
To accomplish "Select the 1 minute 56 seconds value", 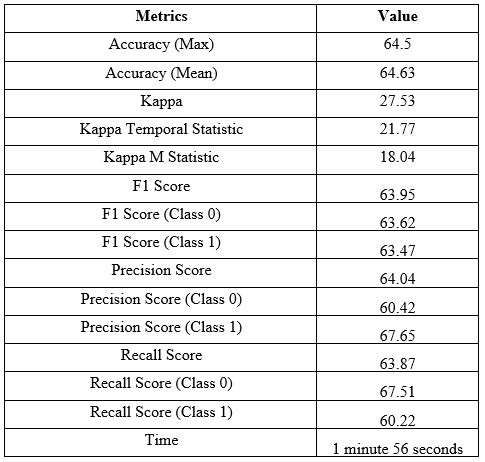I will pyautogui.click(x=397, y=449).
